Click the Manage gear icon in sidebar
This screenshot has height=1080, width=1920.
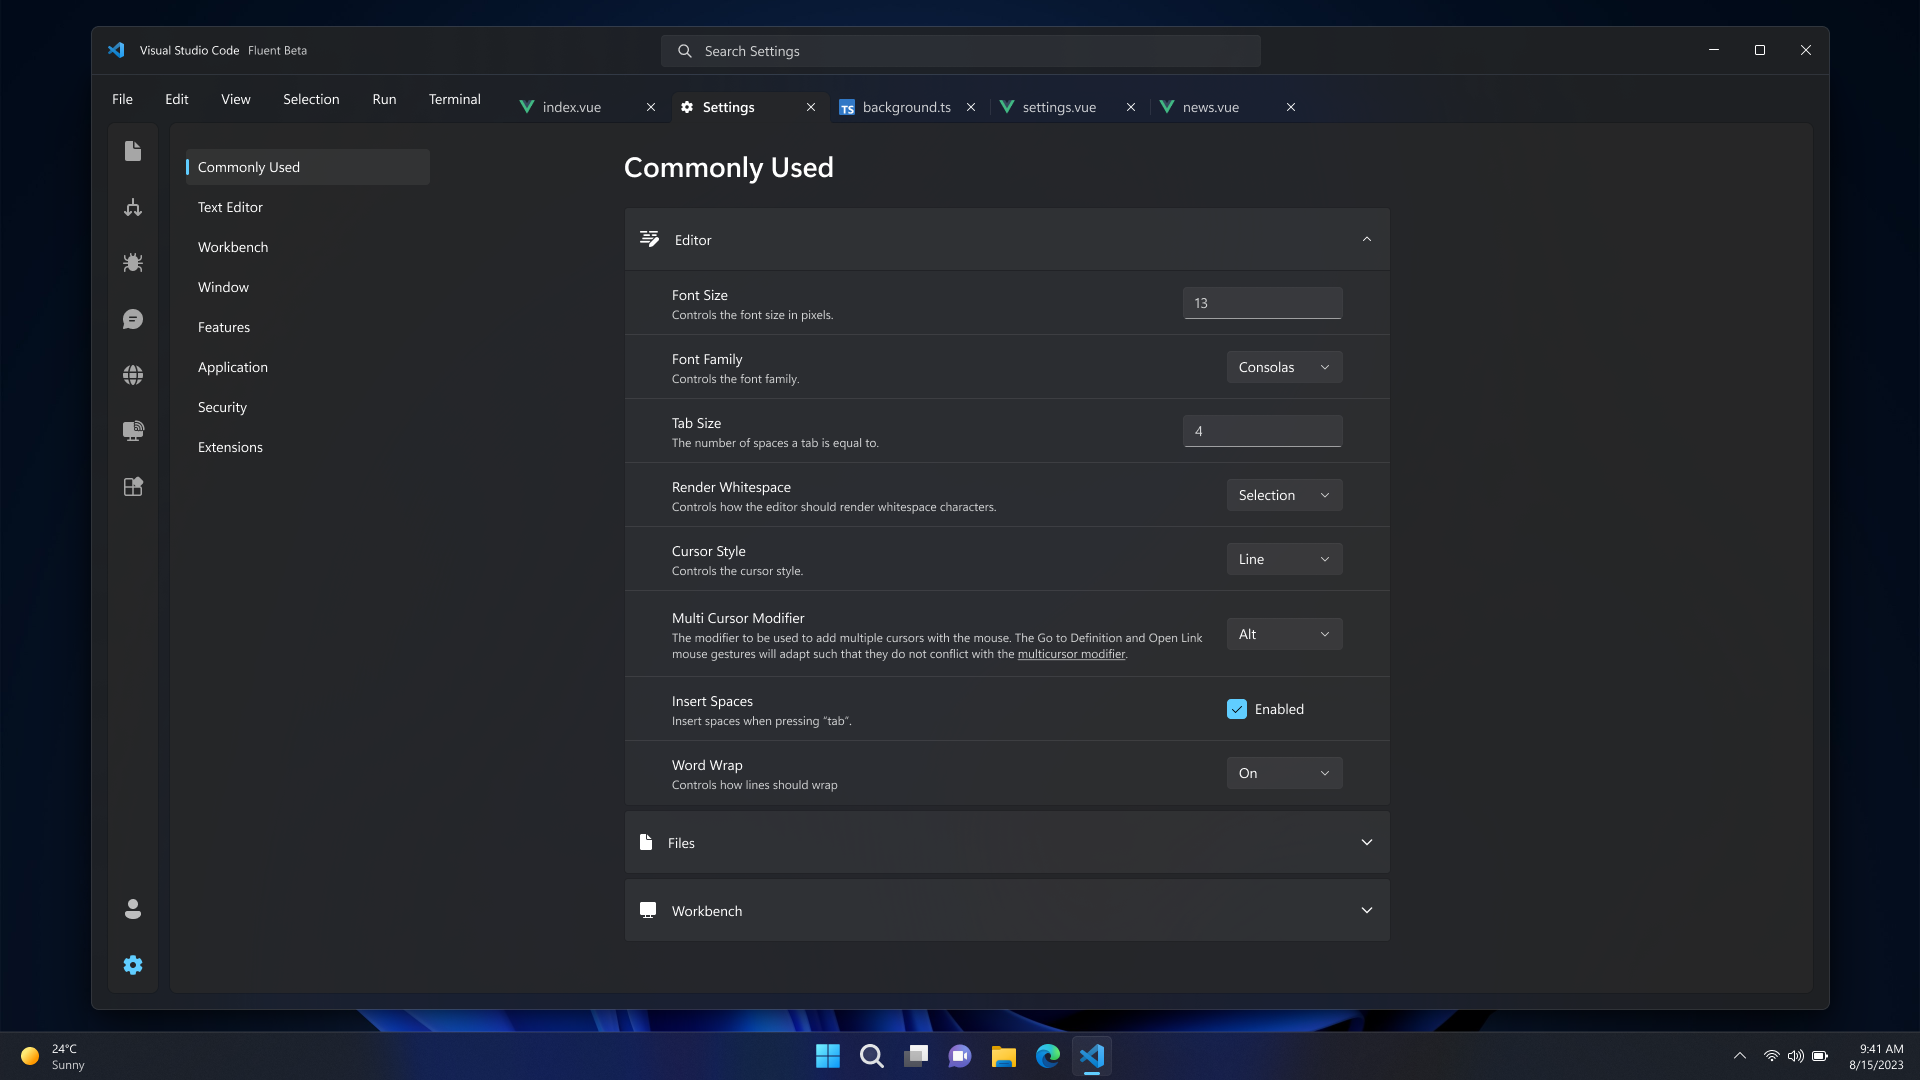pos(133,965)
